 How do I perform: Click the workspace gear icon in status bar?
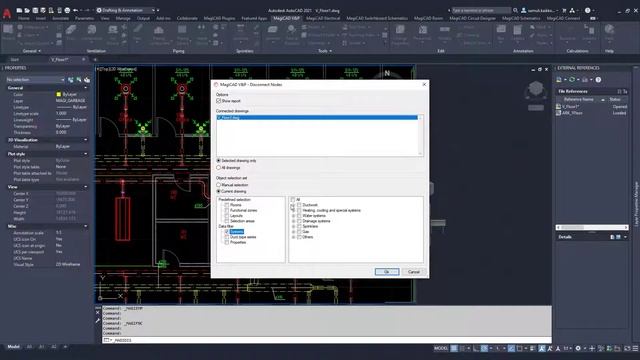(578, 348)
